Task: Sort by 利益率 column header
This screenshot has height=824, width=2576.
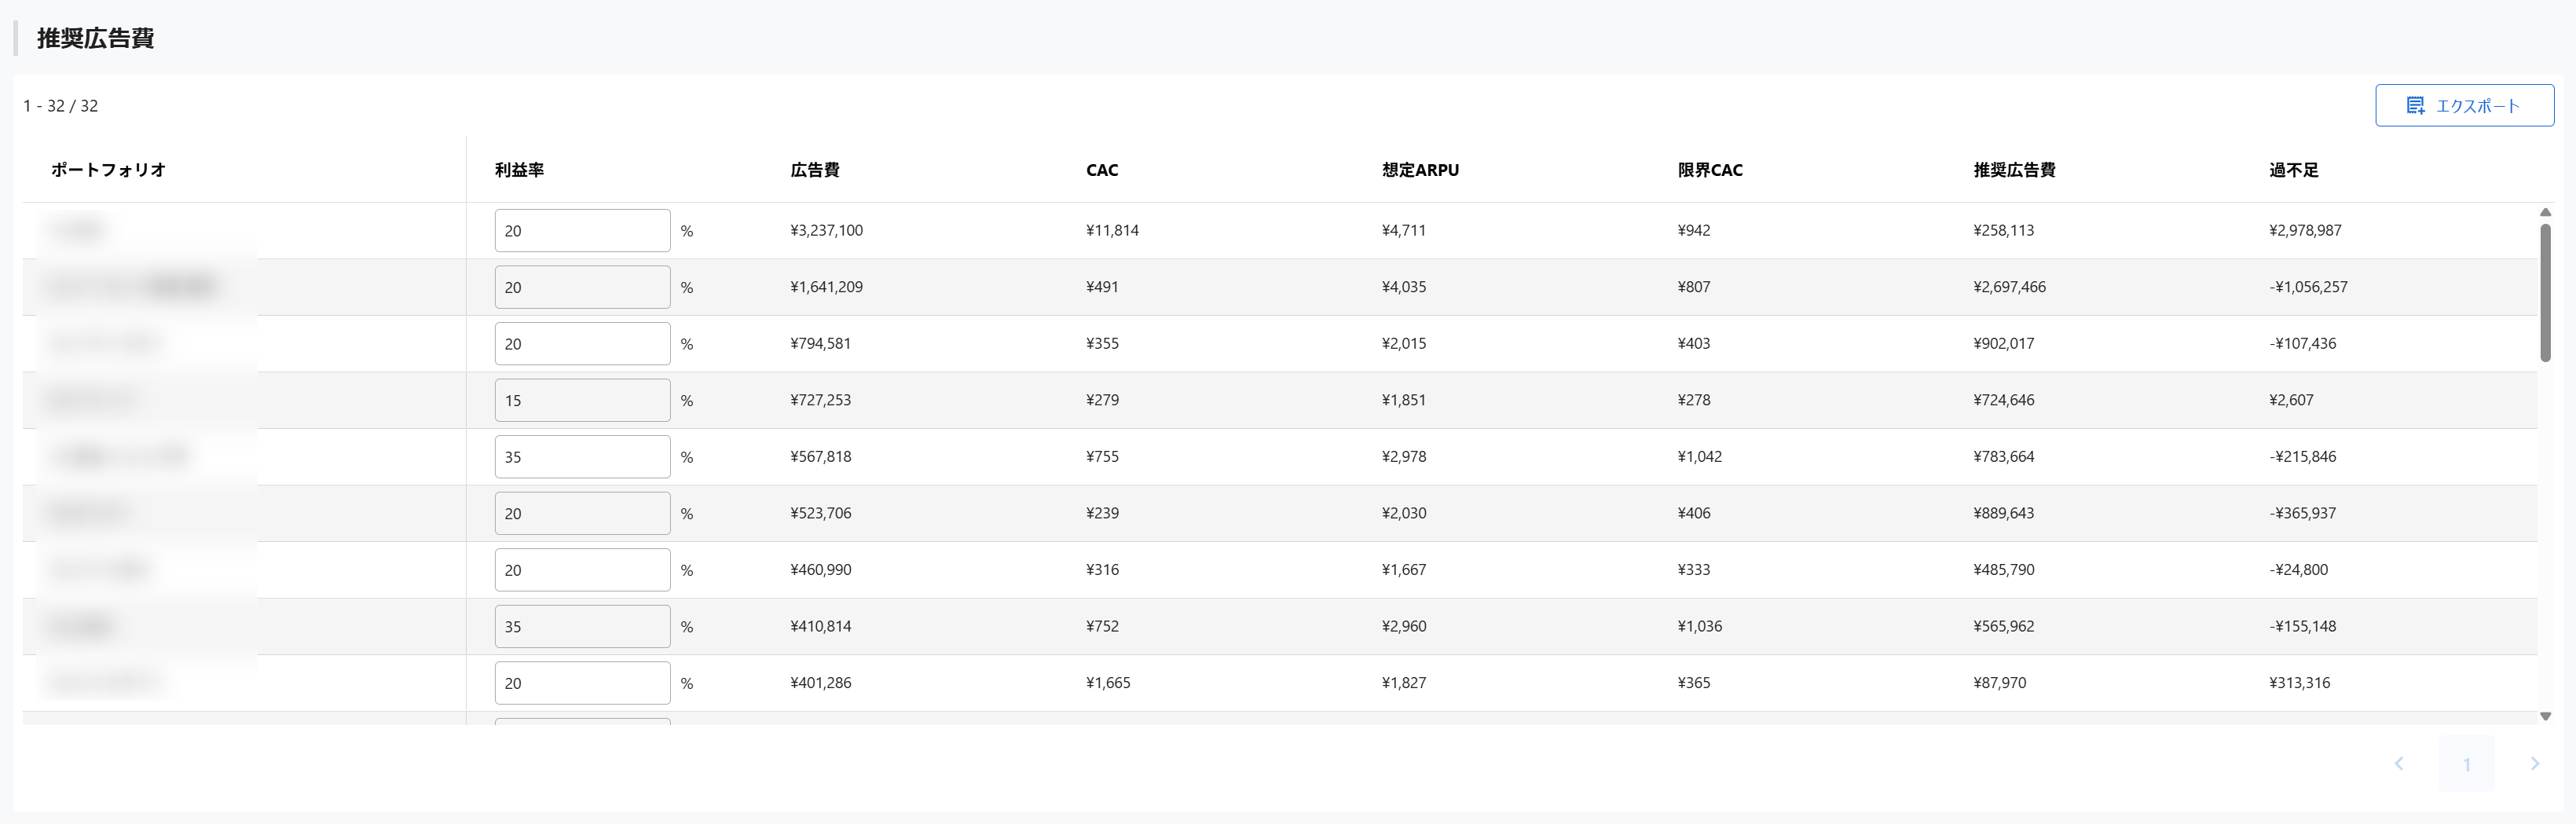Action: pyautogui.click(x=519, y=170)
